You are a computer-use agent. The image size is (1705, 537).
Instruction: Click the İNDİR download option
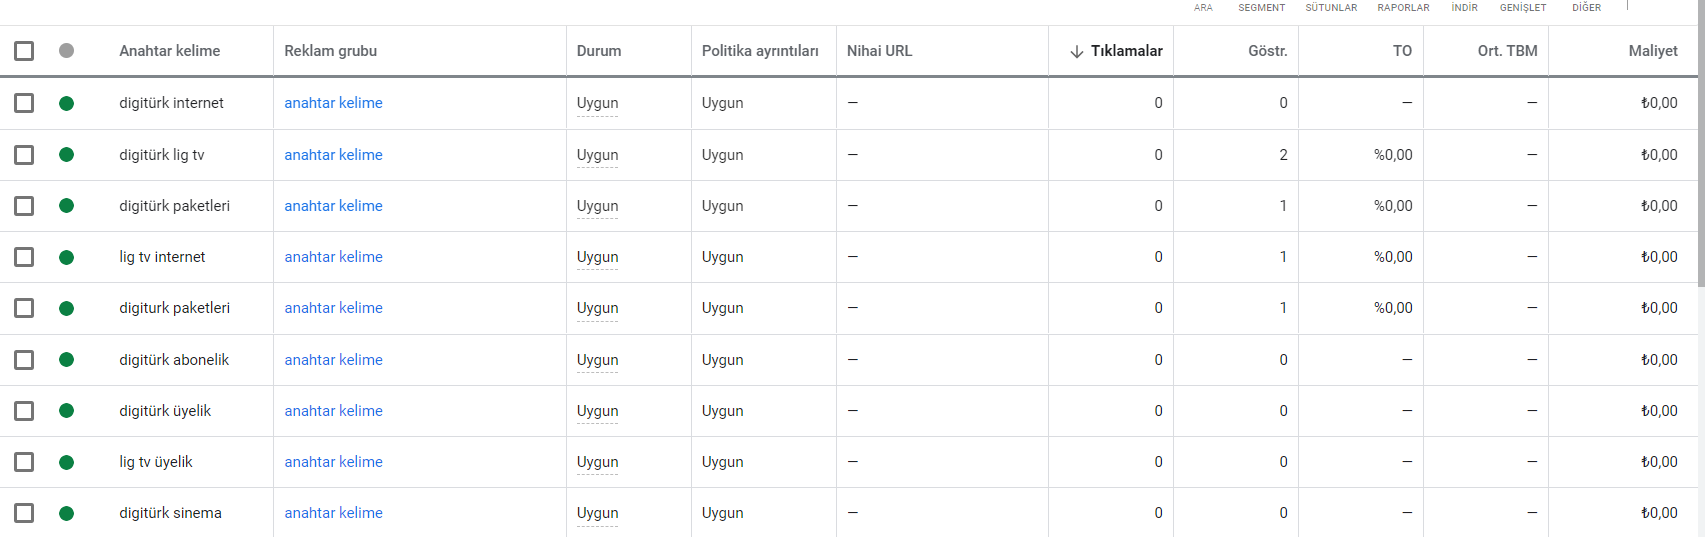pos(1464,8)
